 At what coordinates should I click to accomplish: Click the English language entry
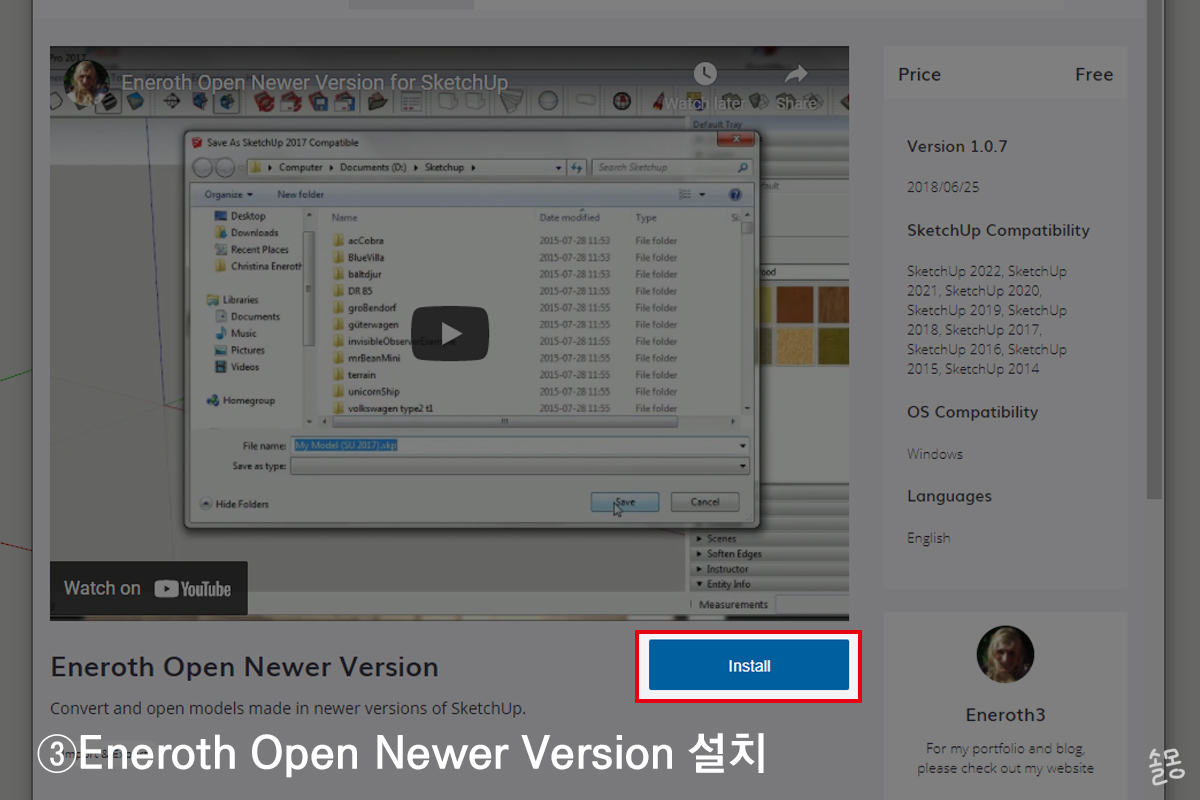[x=929, y=538]
